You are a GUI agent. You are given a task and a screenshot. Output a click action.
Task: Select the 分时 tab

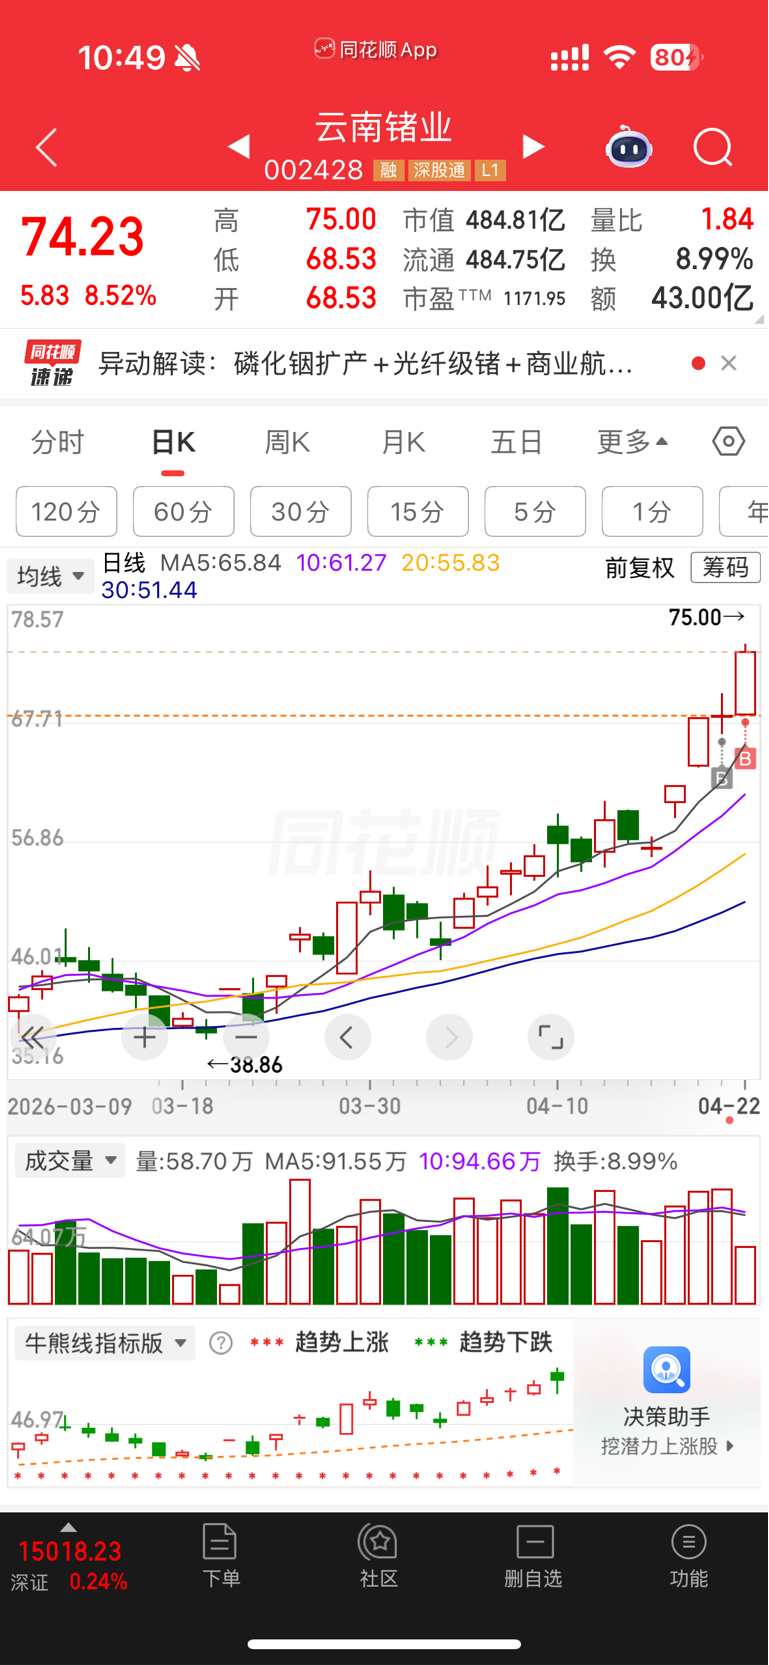coord(58,442)
